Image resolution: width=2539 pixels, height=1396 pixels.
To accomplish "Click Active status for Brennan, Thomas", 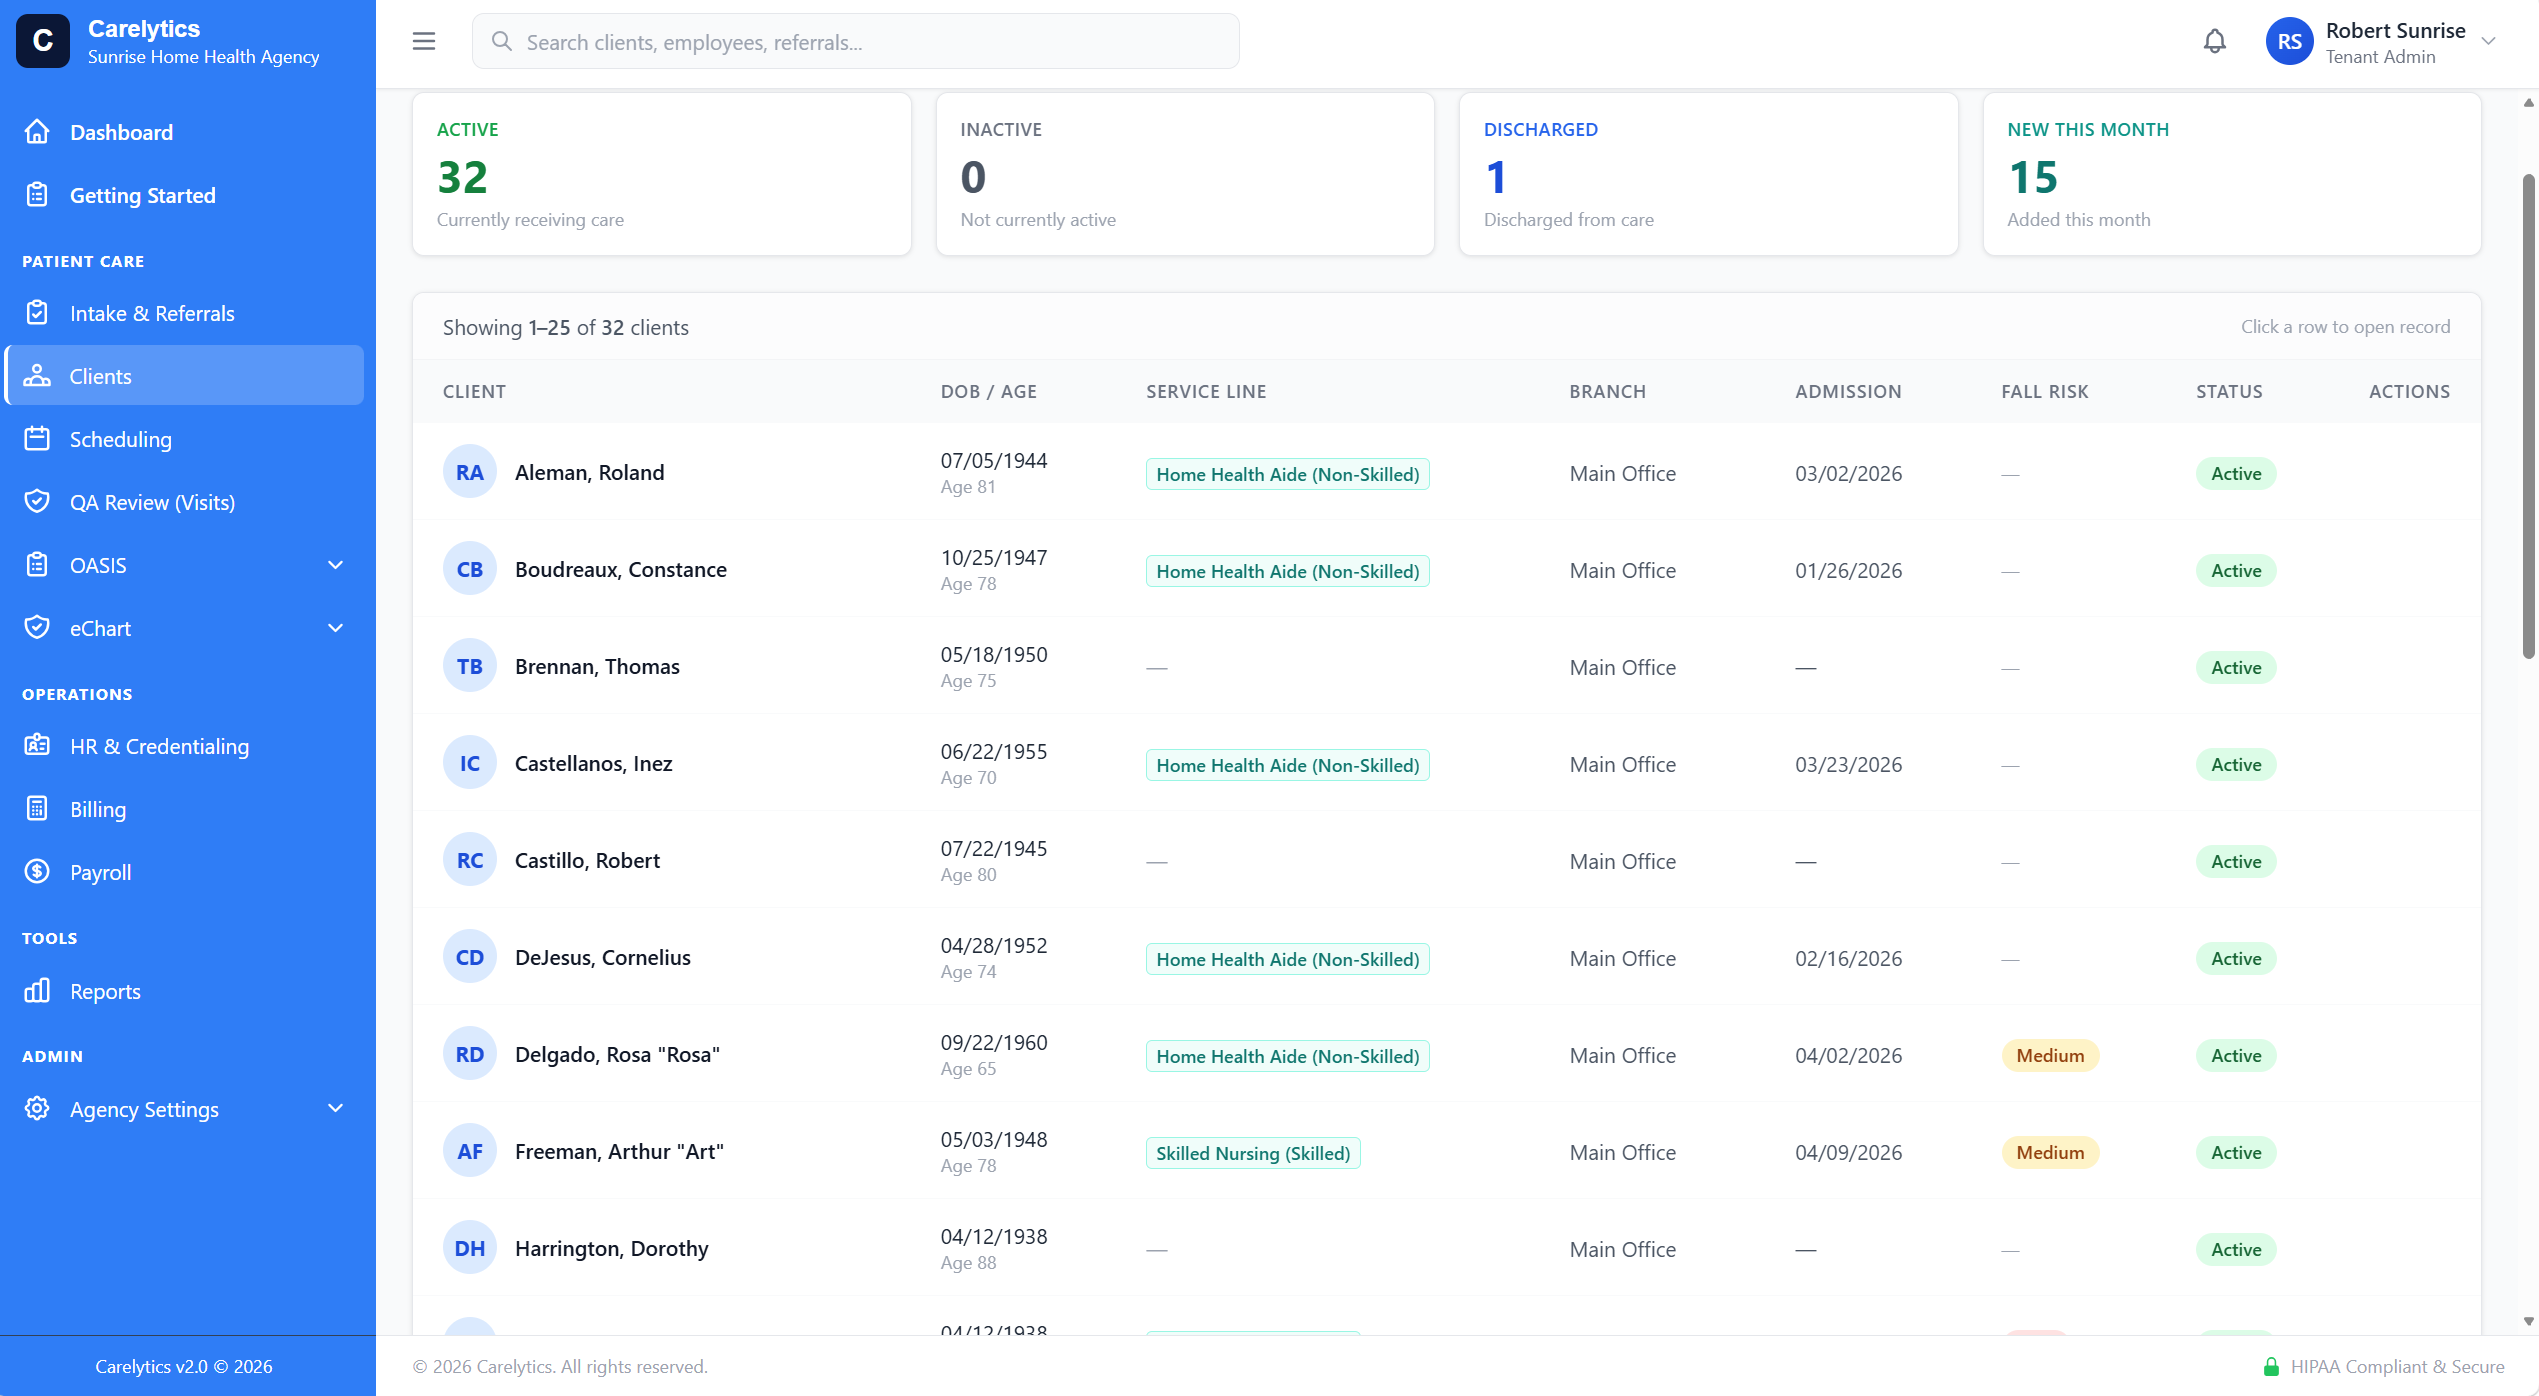I will (2236, 667).
